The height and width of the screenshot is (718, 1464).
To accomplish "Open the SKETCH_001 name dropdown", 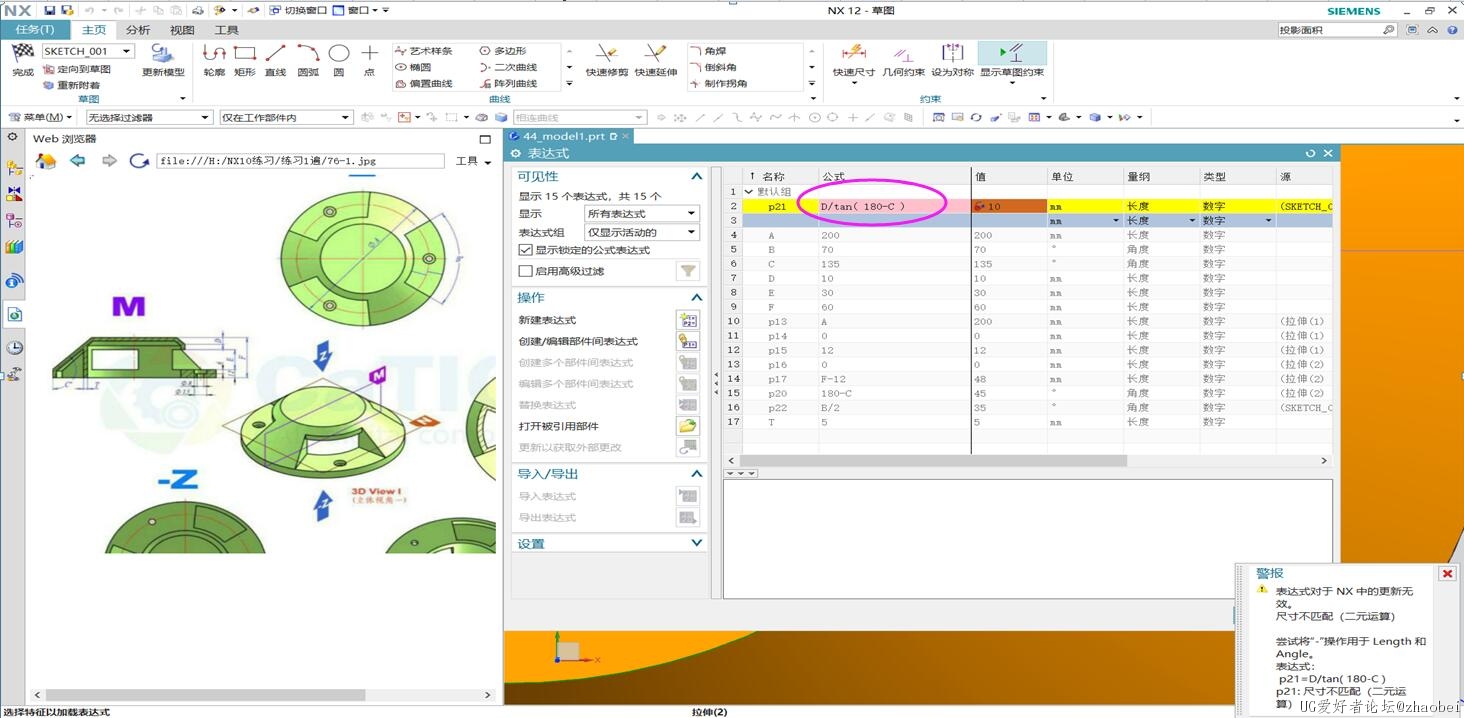I will (127, 51).
